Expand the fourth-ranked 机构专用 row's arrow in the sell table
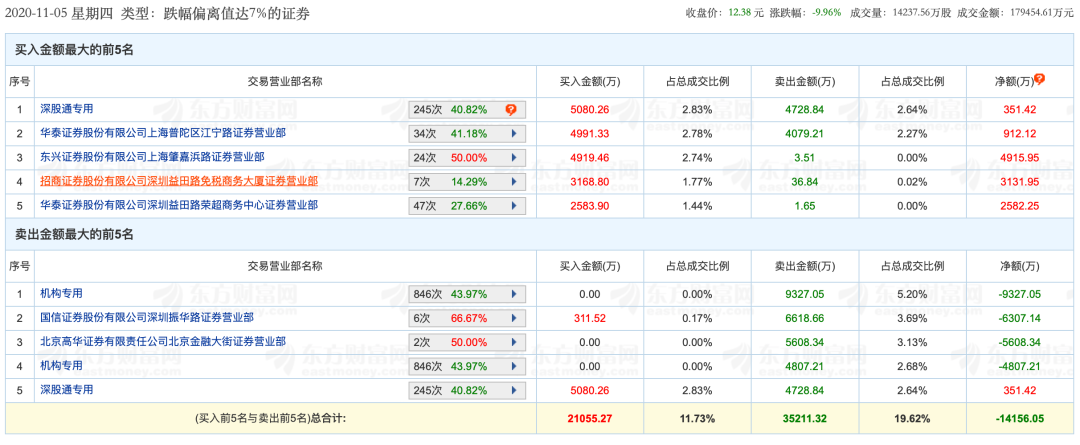This screenshot has width=1080, height=445. tap(514, 366)
